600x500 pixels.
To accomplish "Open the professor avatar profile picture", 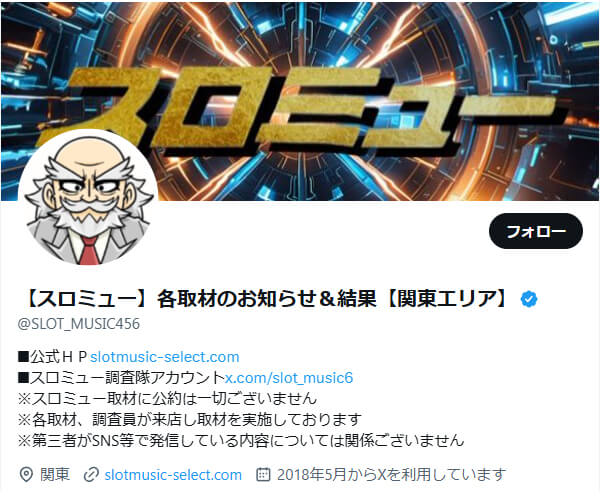I will coord(88,198).
